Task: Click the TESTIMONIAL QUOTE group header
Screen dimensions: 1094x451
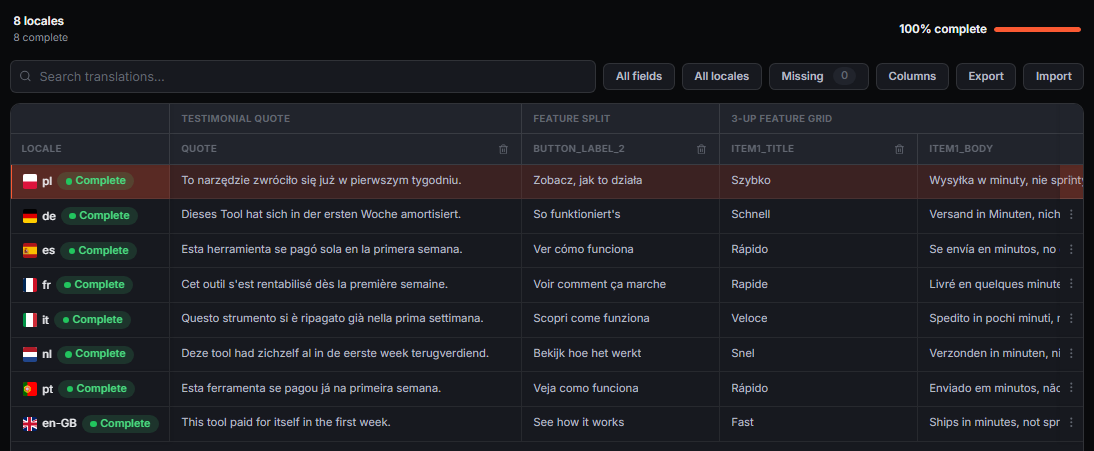Action: point(345,119)
